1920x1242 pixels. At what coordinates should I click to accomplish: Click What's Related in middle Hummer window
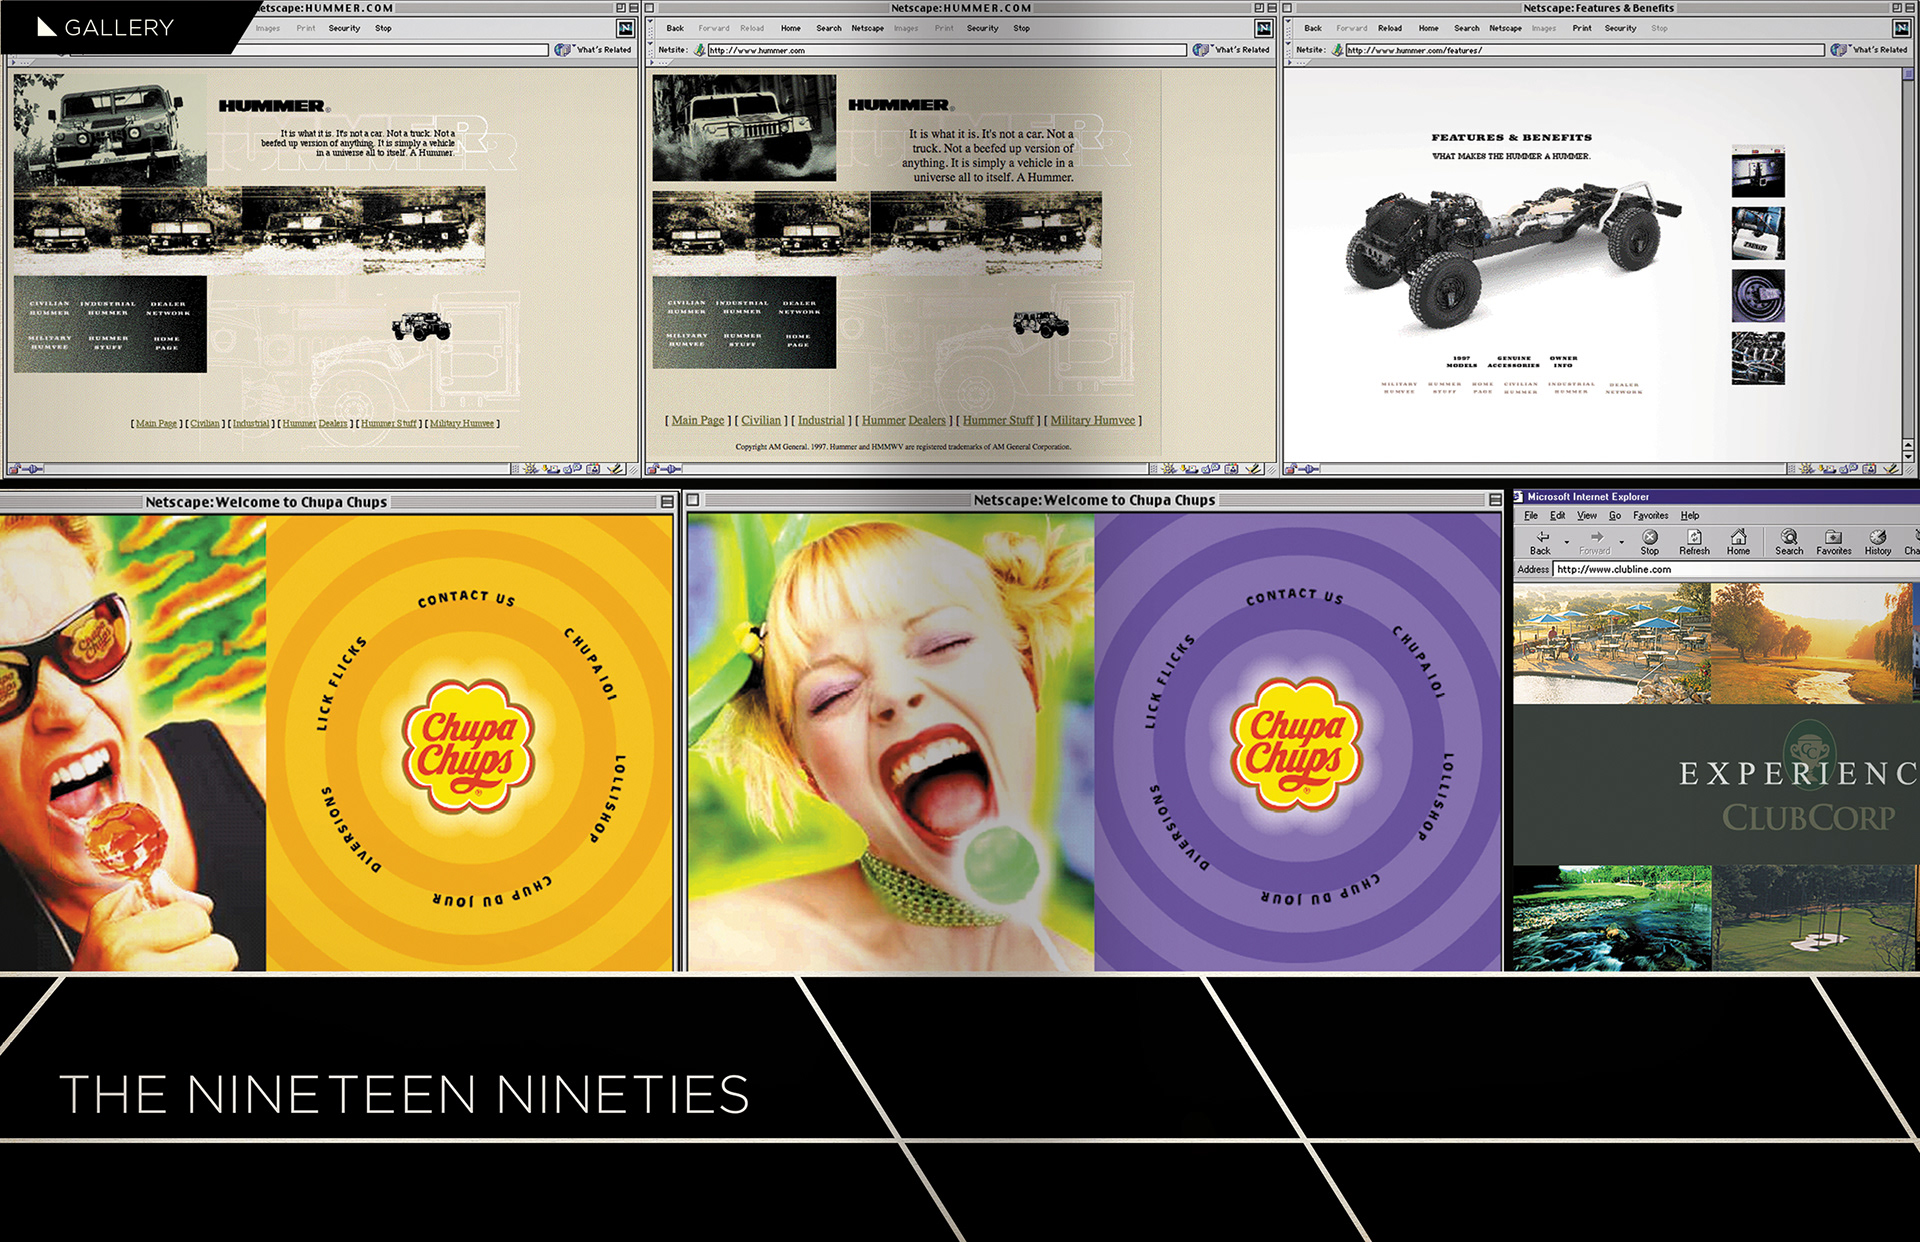(1233, 50)
